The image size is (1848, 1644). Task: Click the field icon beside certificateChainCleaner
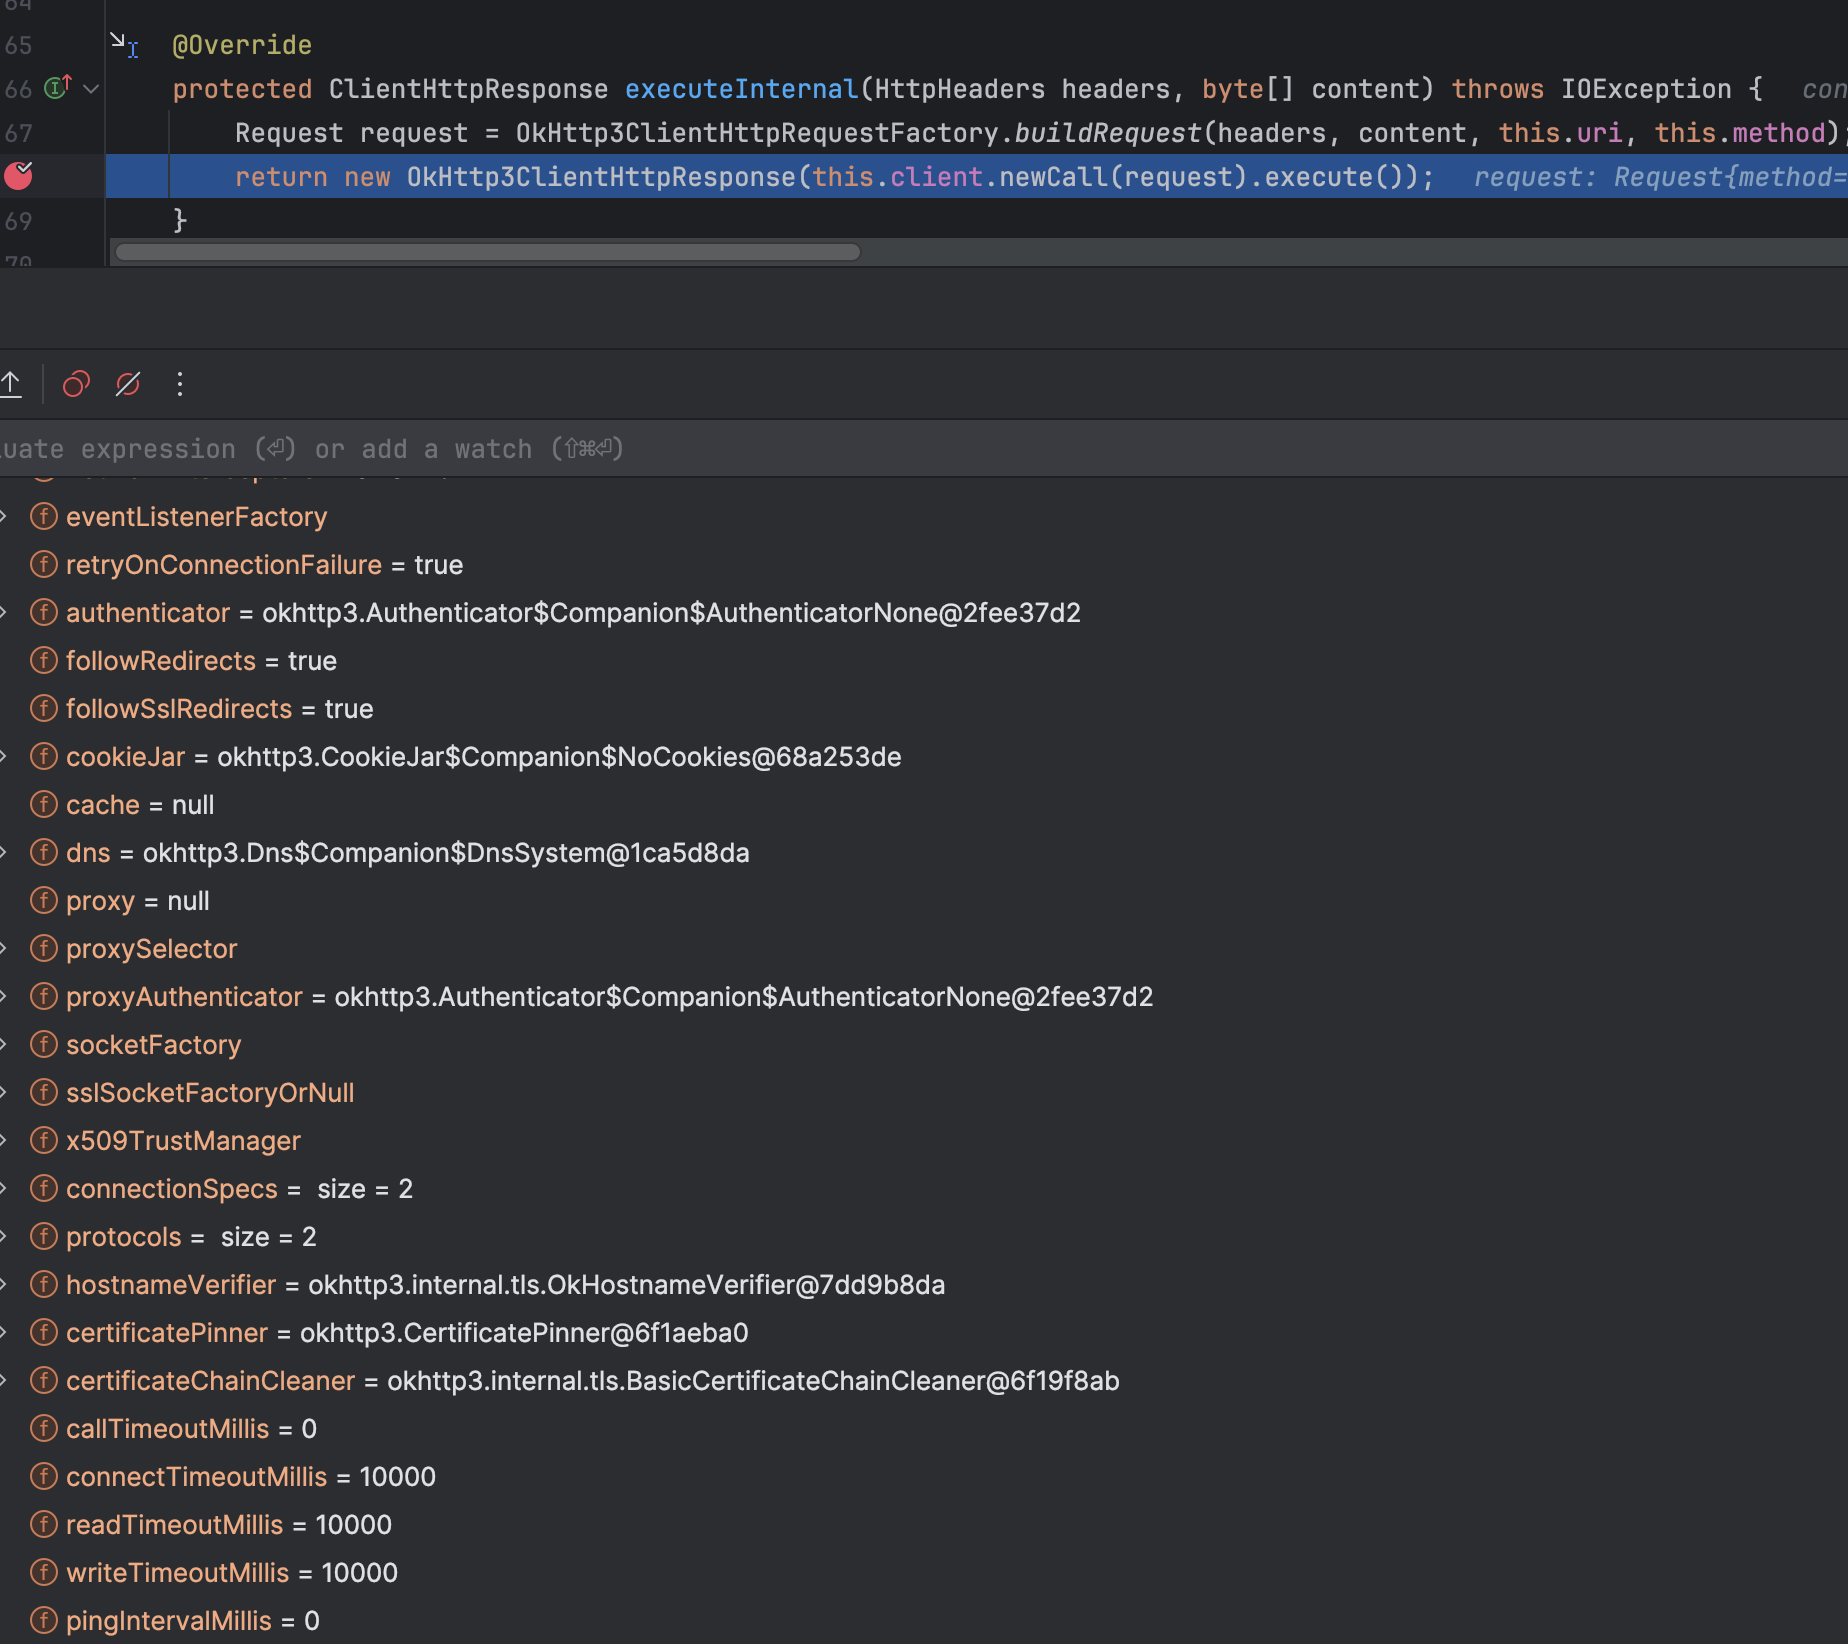coord(44,1381)
